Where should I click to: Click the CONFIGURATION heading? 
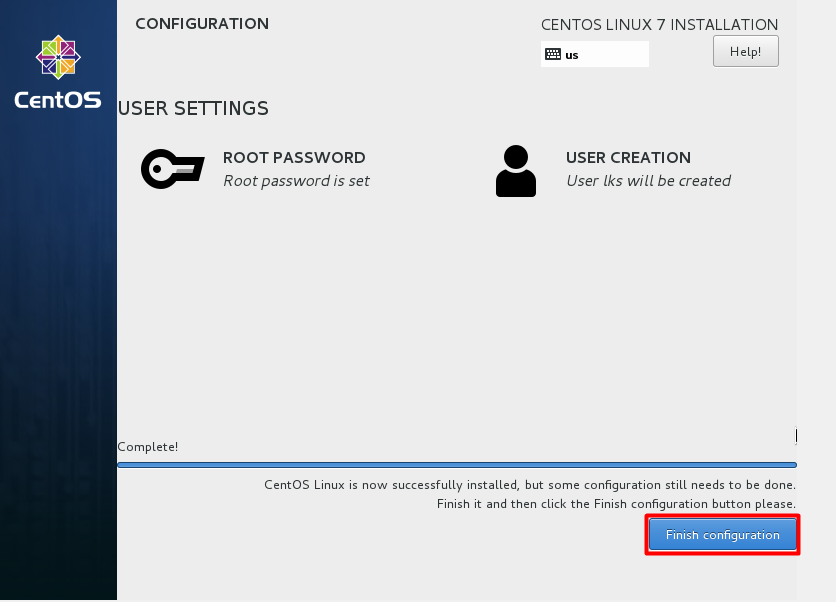pos(201,24)
